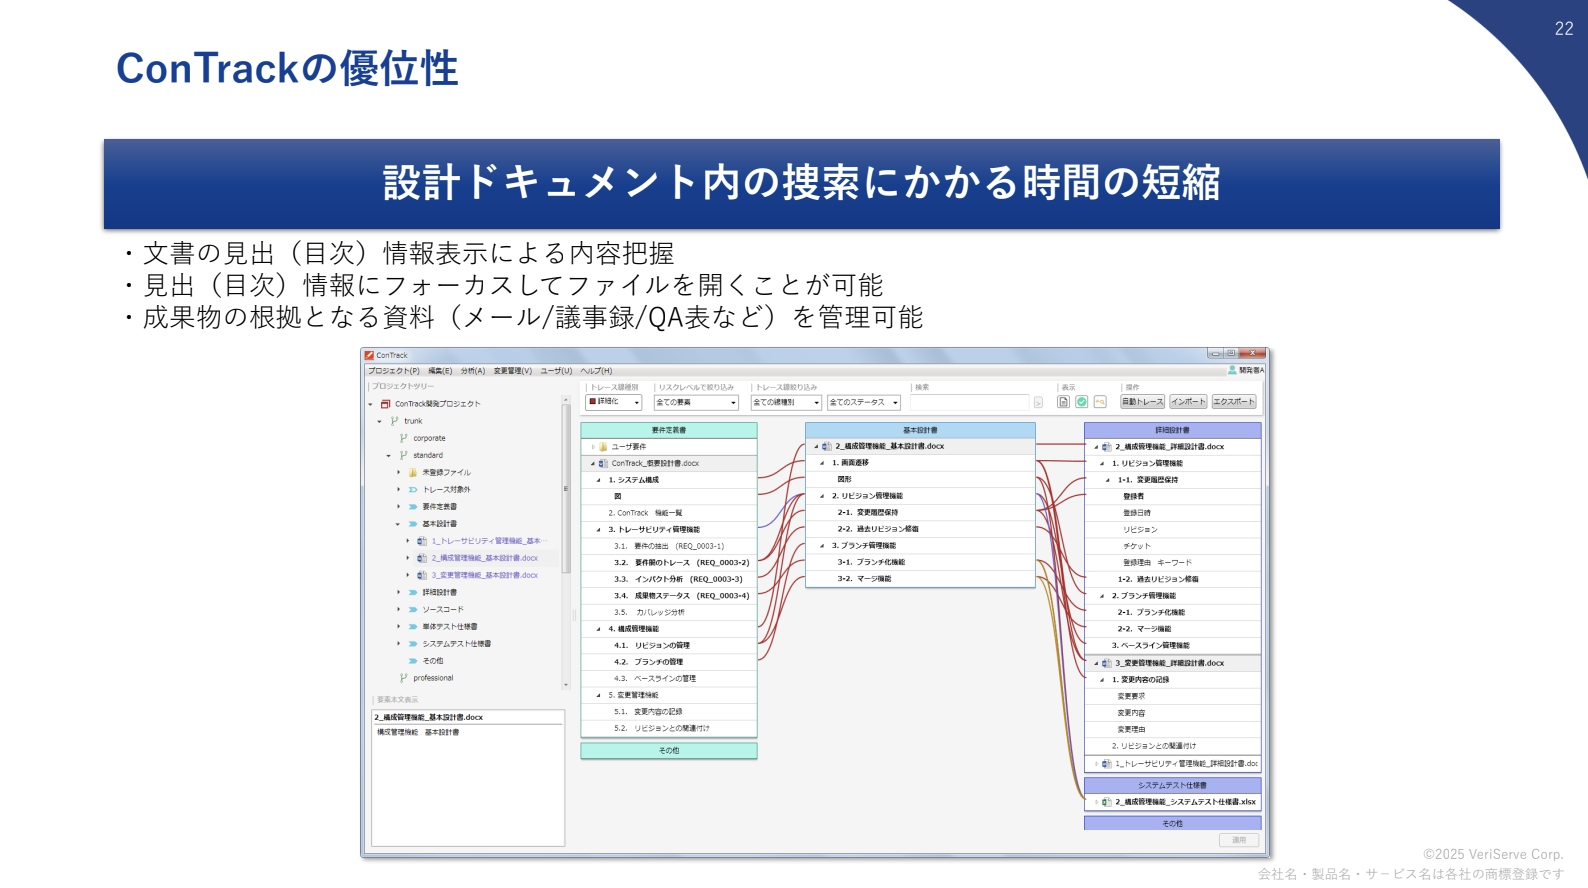Open the 分析(A) menu
The image size is (1588, 888).
(473, 371)
